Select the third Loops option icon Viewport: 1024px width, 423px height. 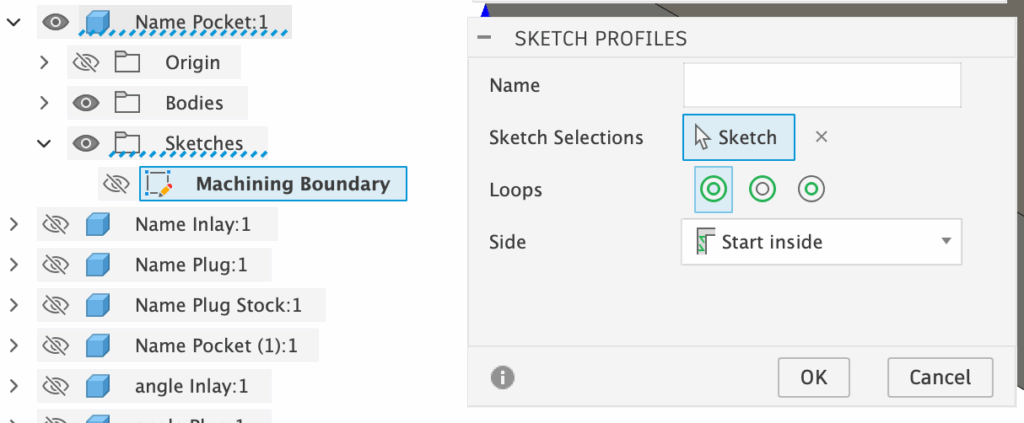(x=811, y=189)
